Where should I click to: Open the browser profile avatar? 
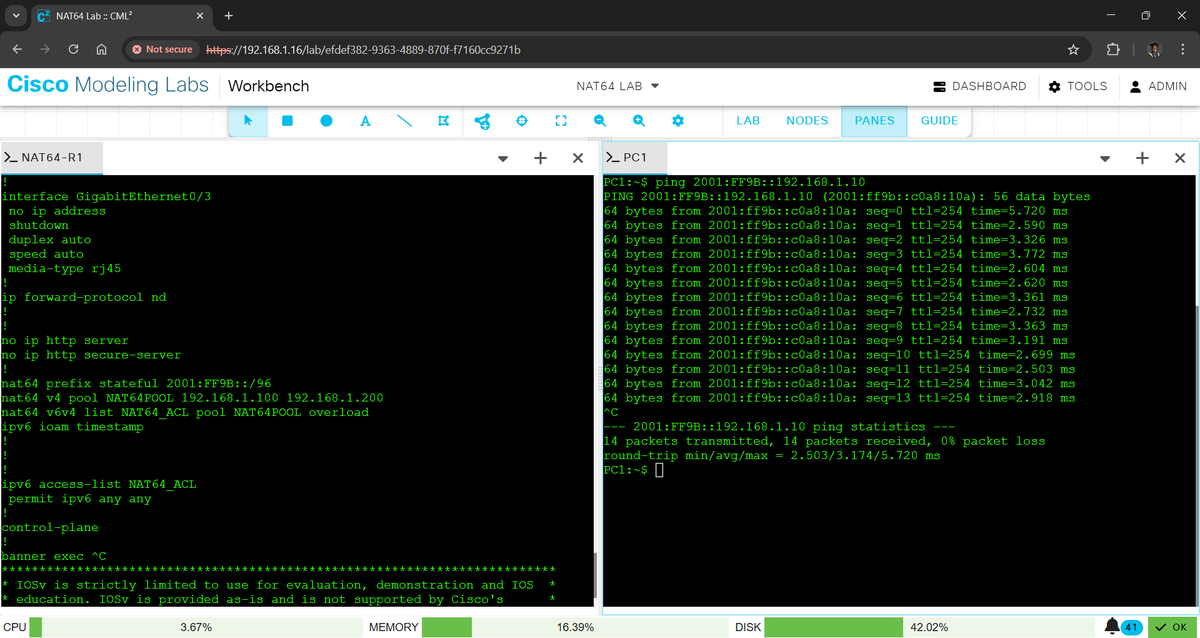1154,49
